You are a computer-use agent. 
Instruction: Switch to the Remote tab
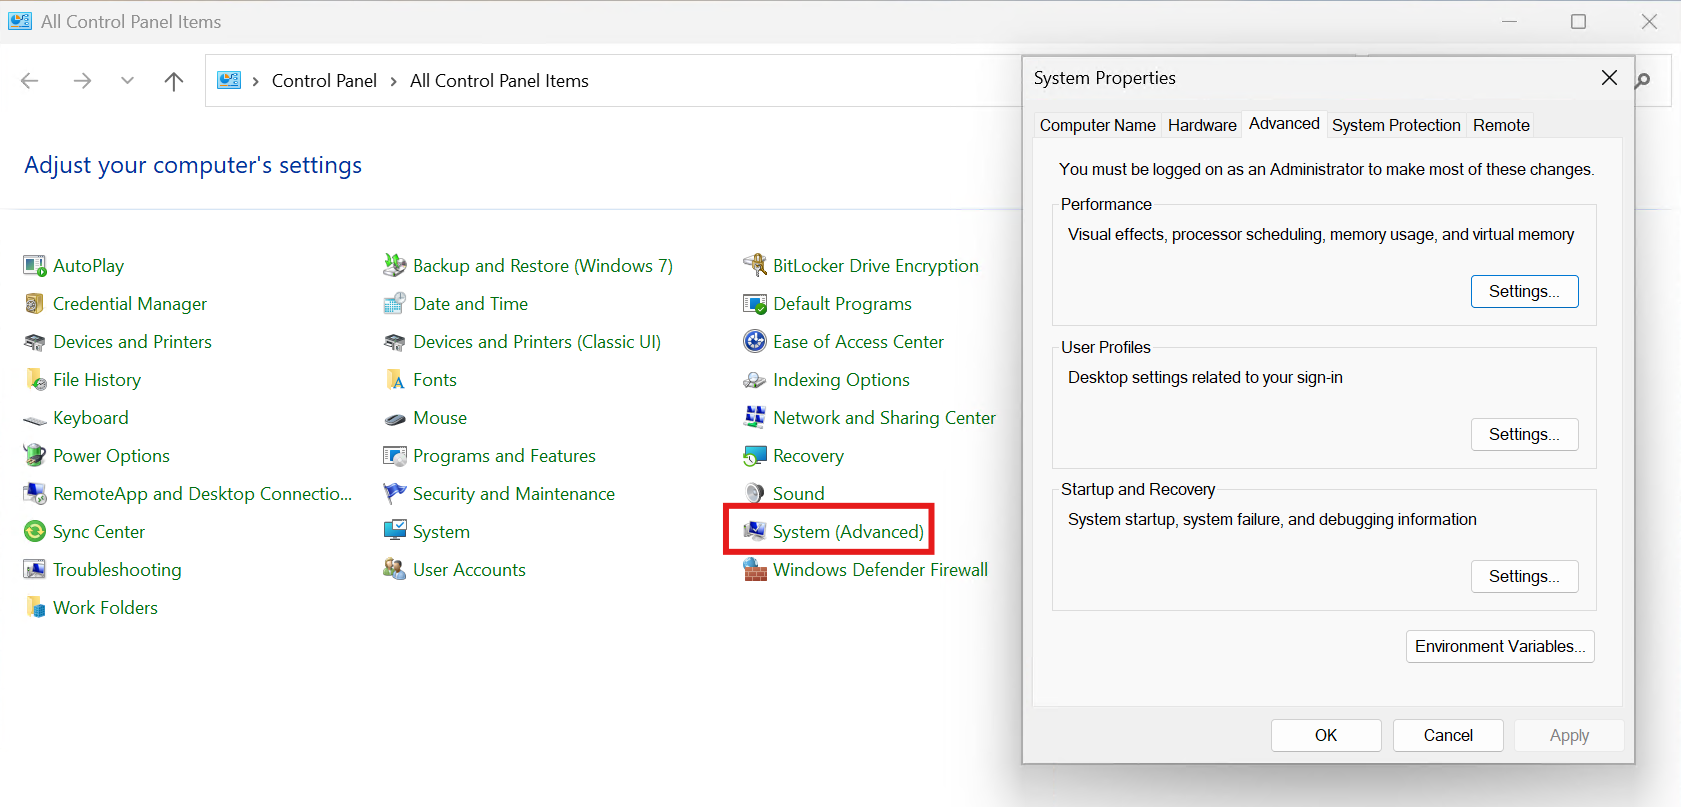click(1501, 125)
